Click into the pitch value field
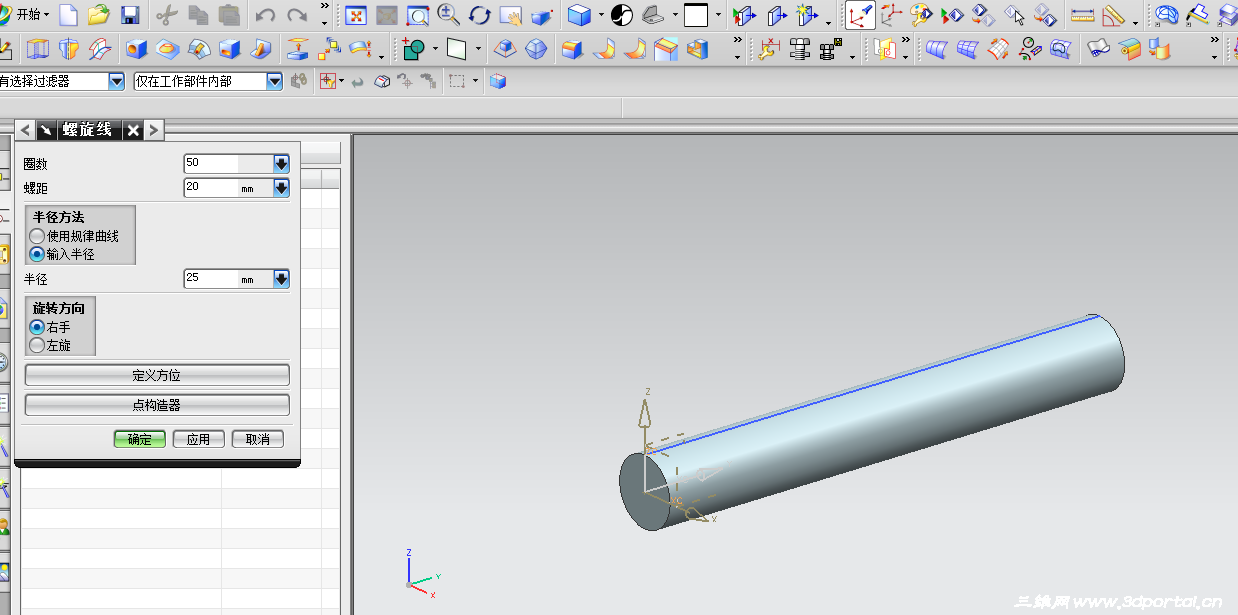Viewport: 1238px width, 615px height. pyautogui.click(x=211, y=187)
